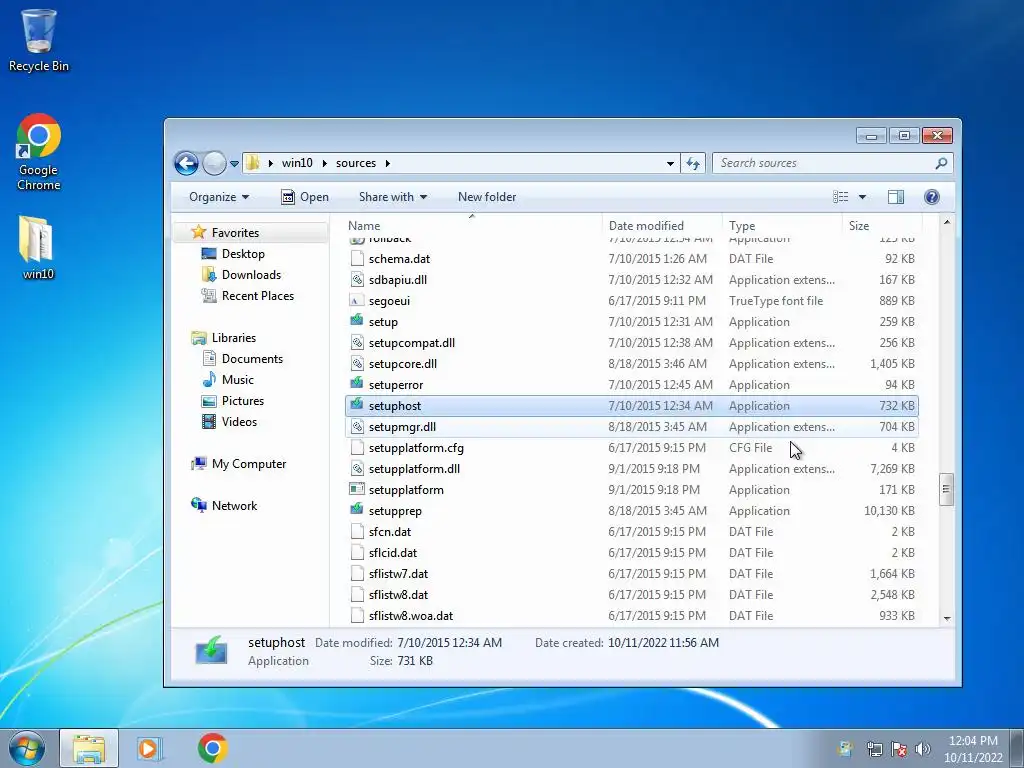Select the segoeui font file icon

[357, 301]
